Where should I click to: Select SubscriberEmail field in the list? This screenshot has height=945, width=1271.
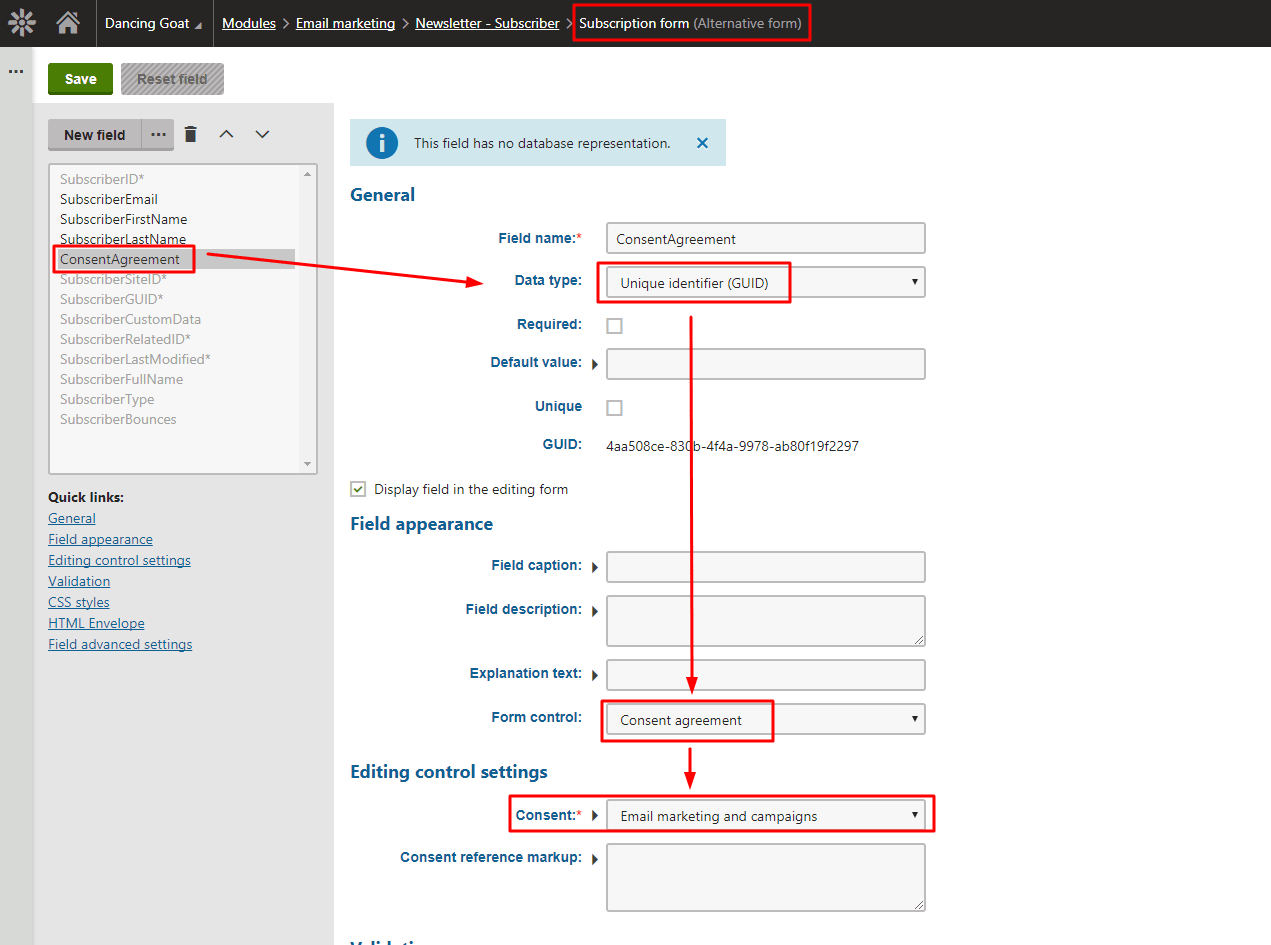pyautogui.click(x=109, y=199)
